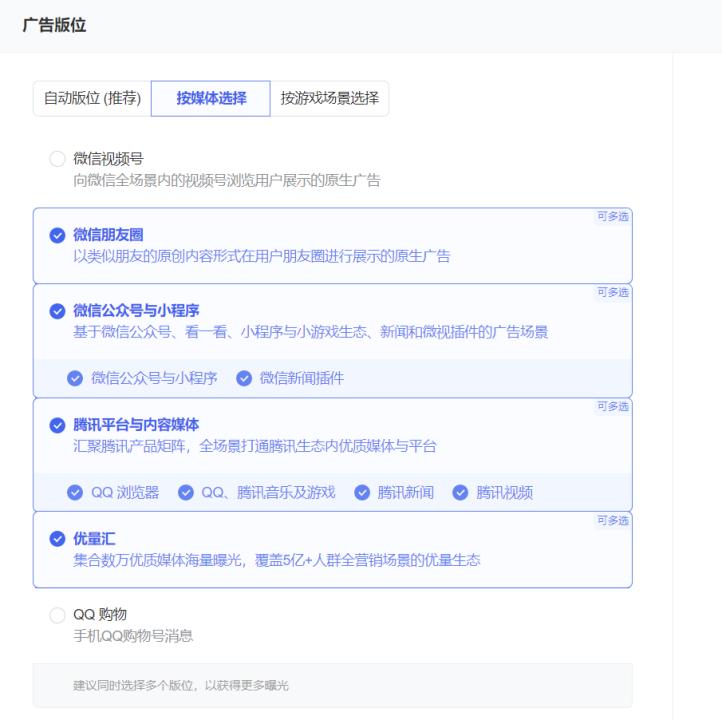Click the 优量汇 title label
The height and width of the screenshot is (720, 722).
[x=94, y=539]
